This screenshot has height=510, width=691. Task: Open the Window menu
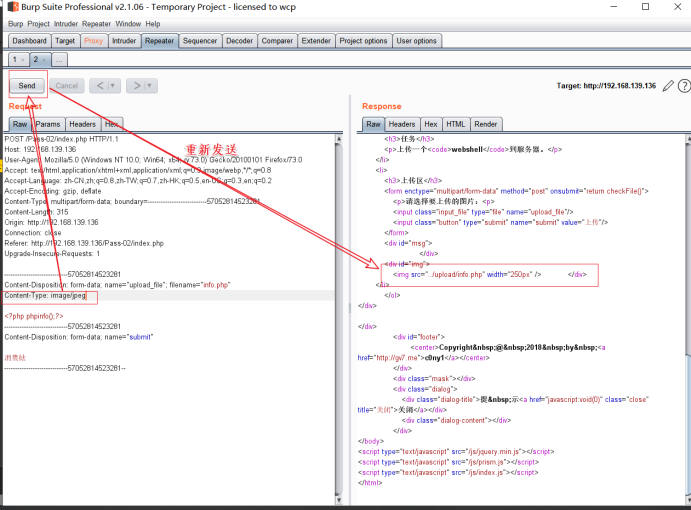[x=128, y=24]
